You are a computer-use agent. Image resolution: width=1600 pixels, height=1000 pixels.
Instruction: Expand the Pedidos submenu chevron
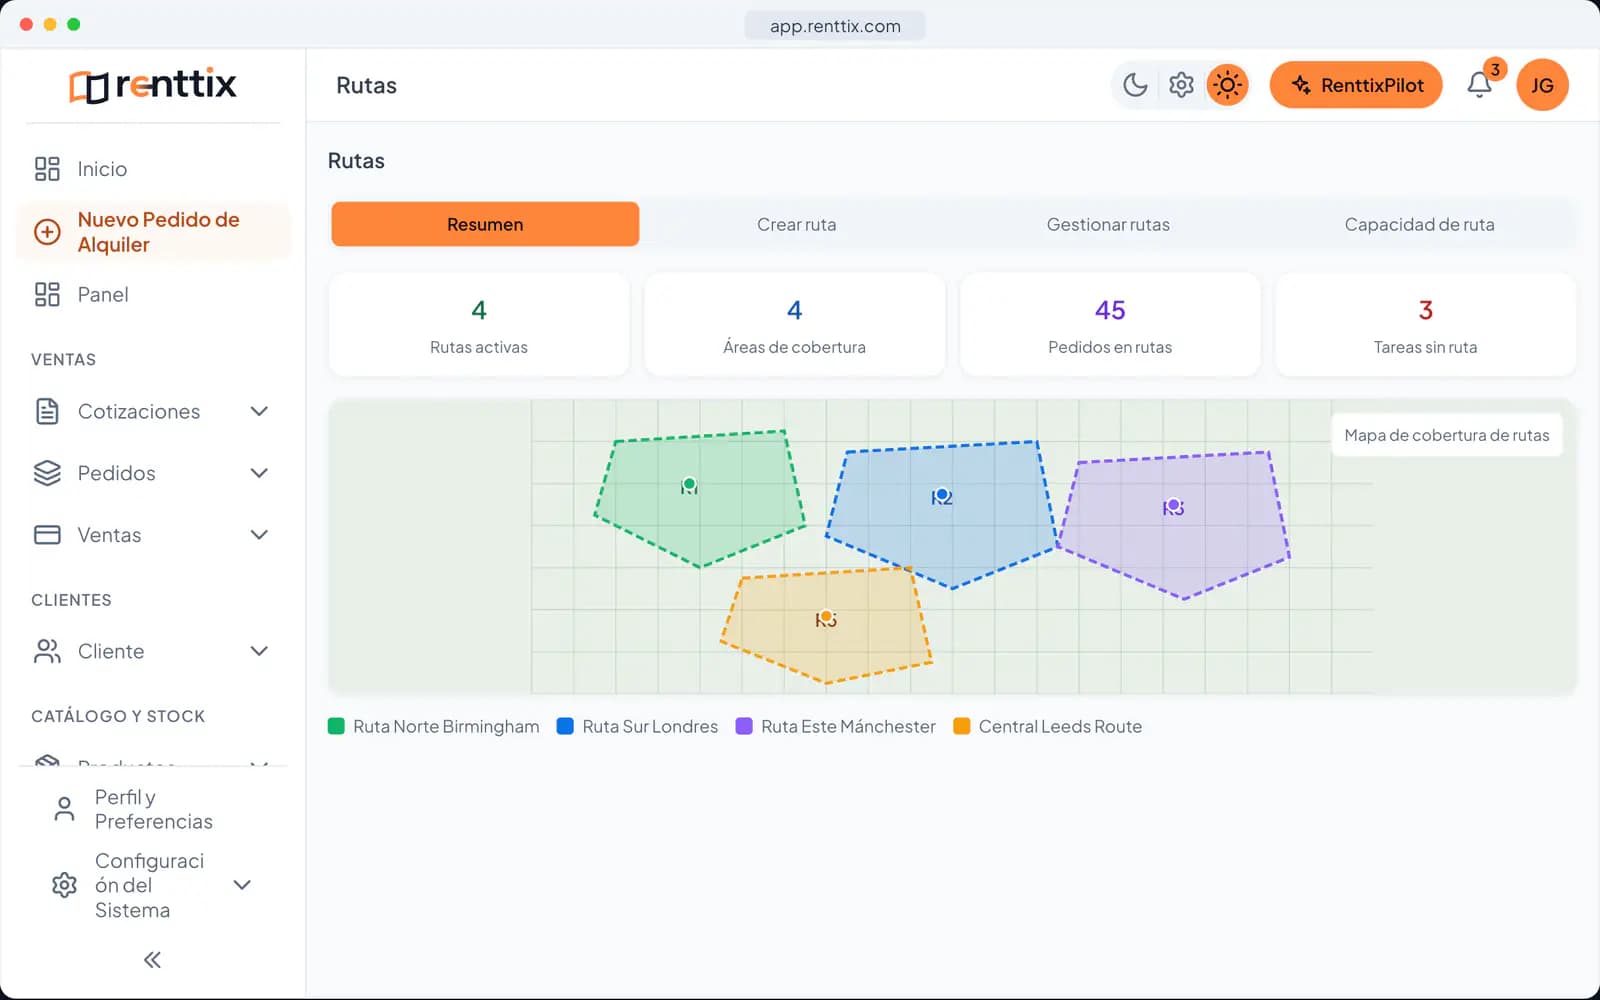[x=259, y=473]
